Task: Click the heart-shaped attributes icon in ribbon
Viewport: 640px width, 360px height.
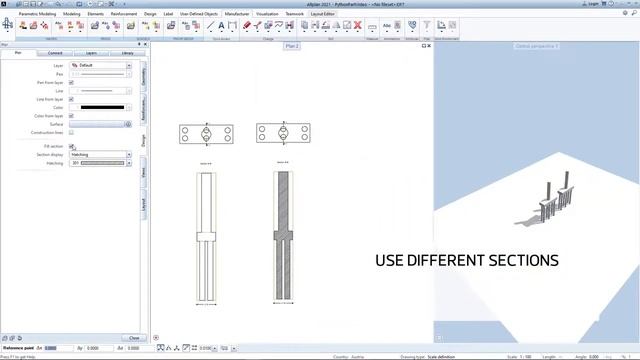Action: [412, 25]
